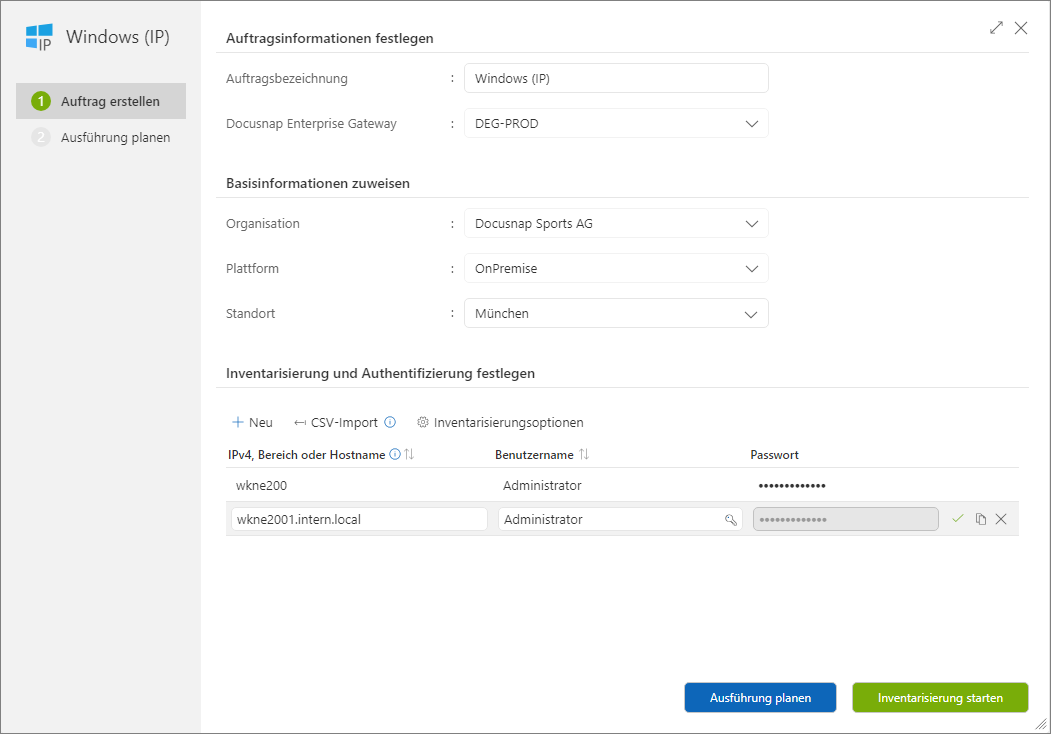Confirm row edit with checkmark icon
Viewport: 1051px width, 734px height.
point(958,519)
